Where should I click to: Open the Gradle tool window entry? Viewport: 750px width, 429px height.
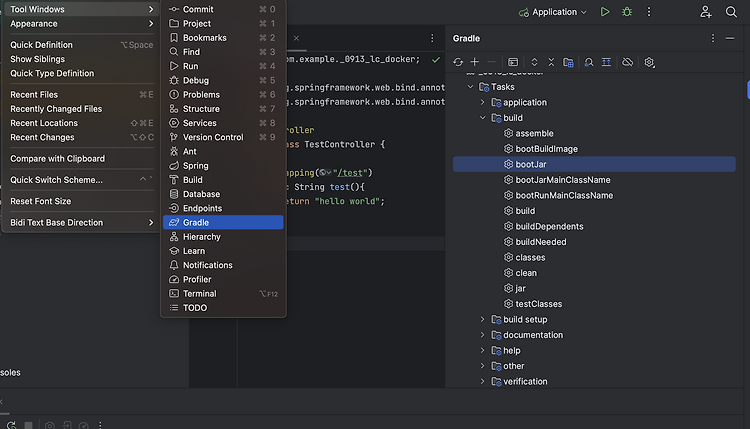point(223,222)
